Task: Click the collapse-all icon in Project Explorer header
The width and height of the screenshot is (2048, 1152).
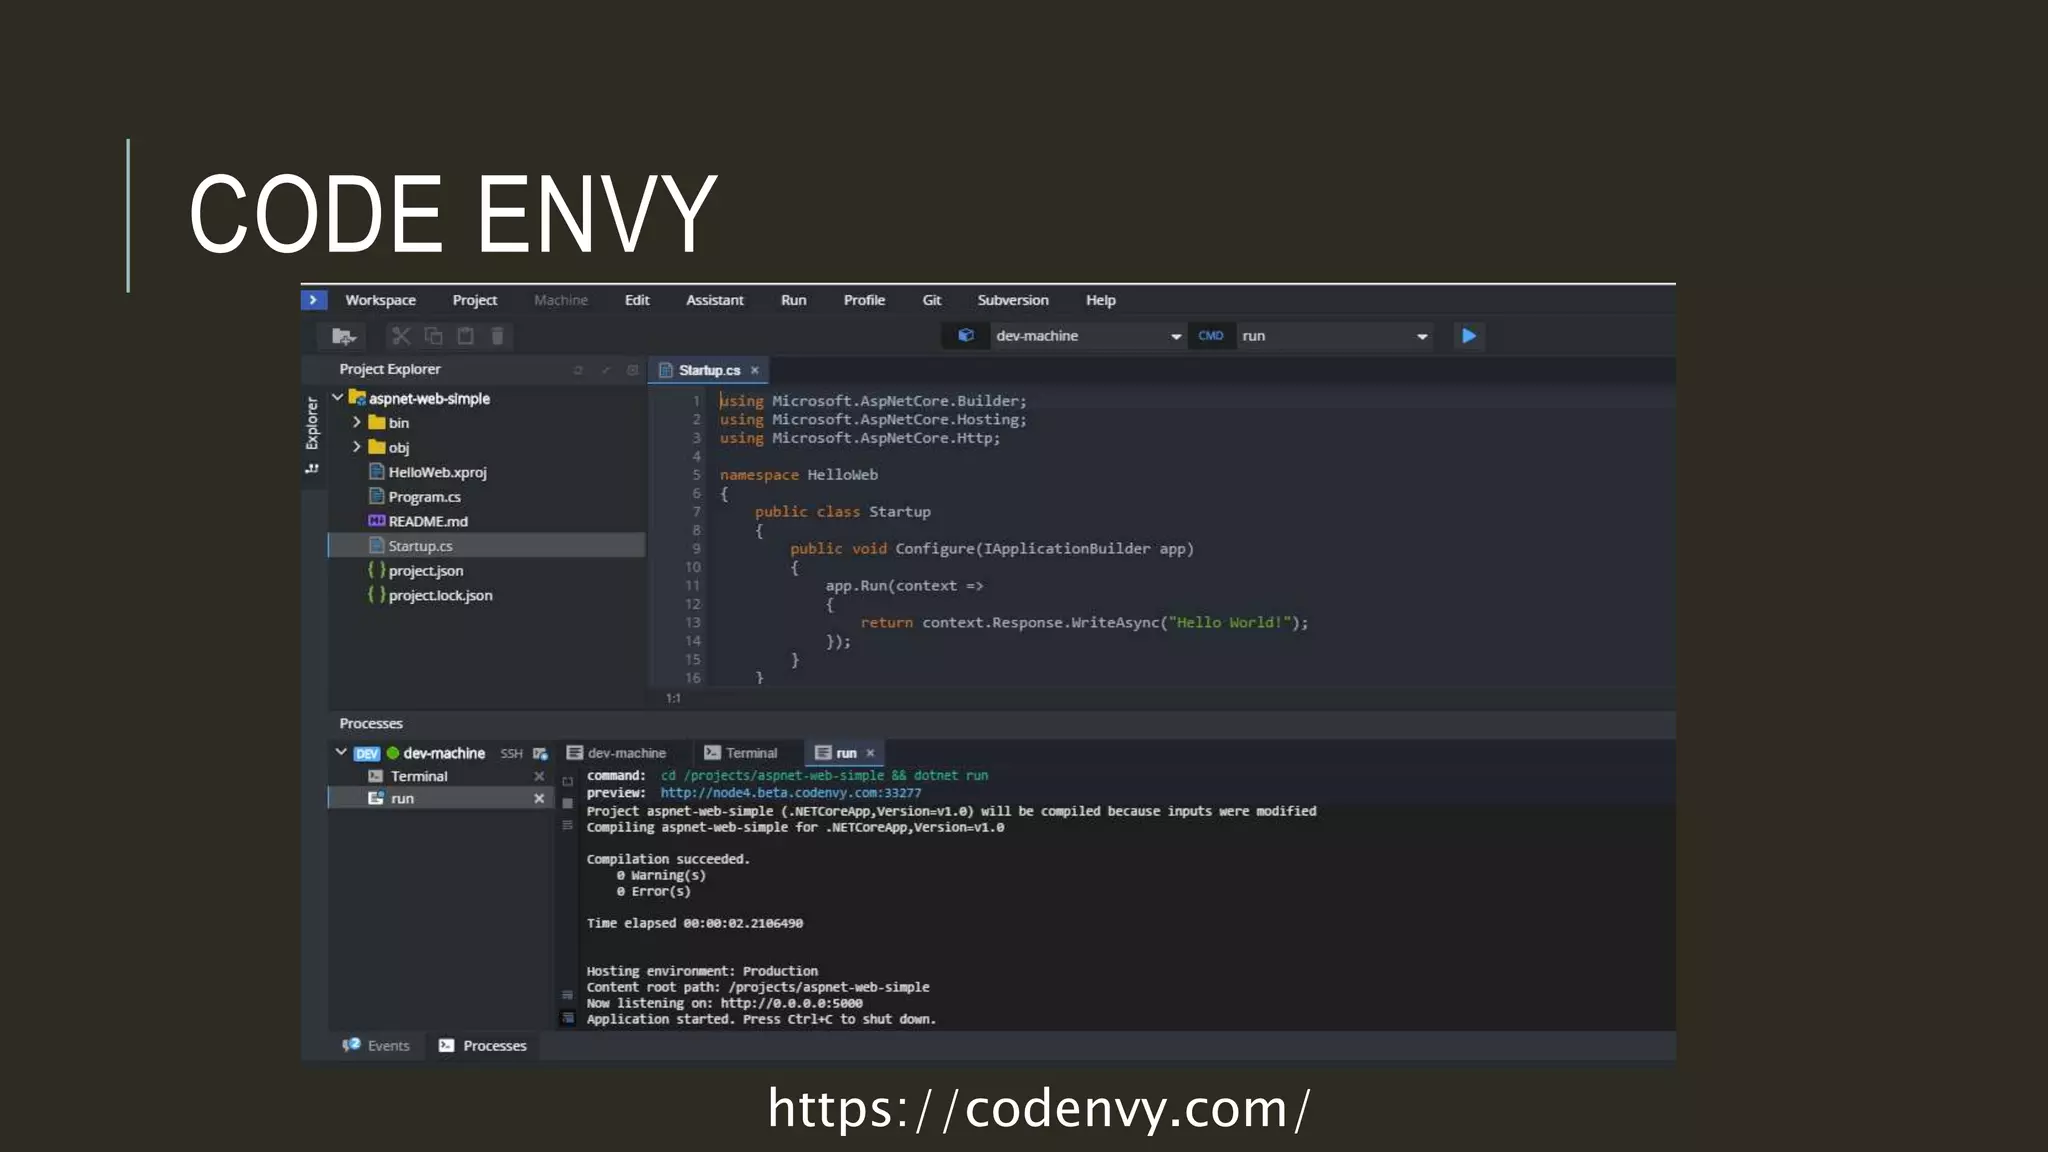Action: tap(605, 370)
